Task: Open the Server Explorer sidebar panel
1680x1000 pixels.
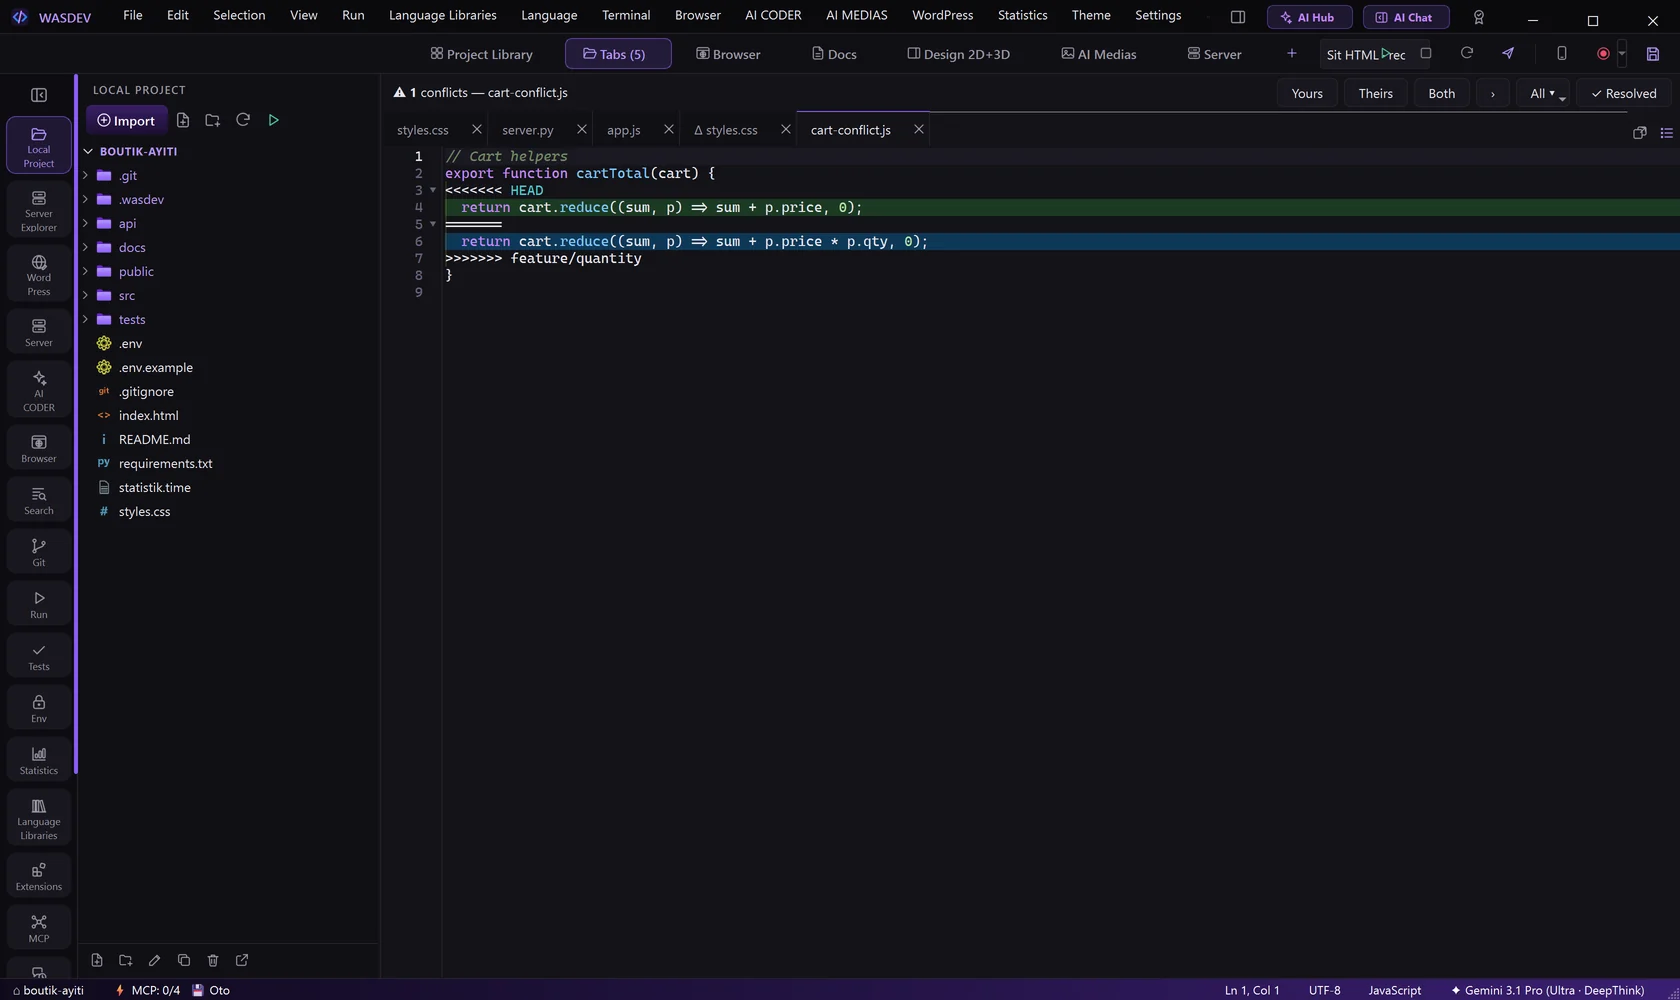Action: pos(39,209)
